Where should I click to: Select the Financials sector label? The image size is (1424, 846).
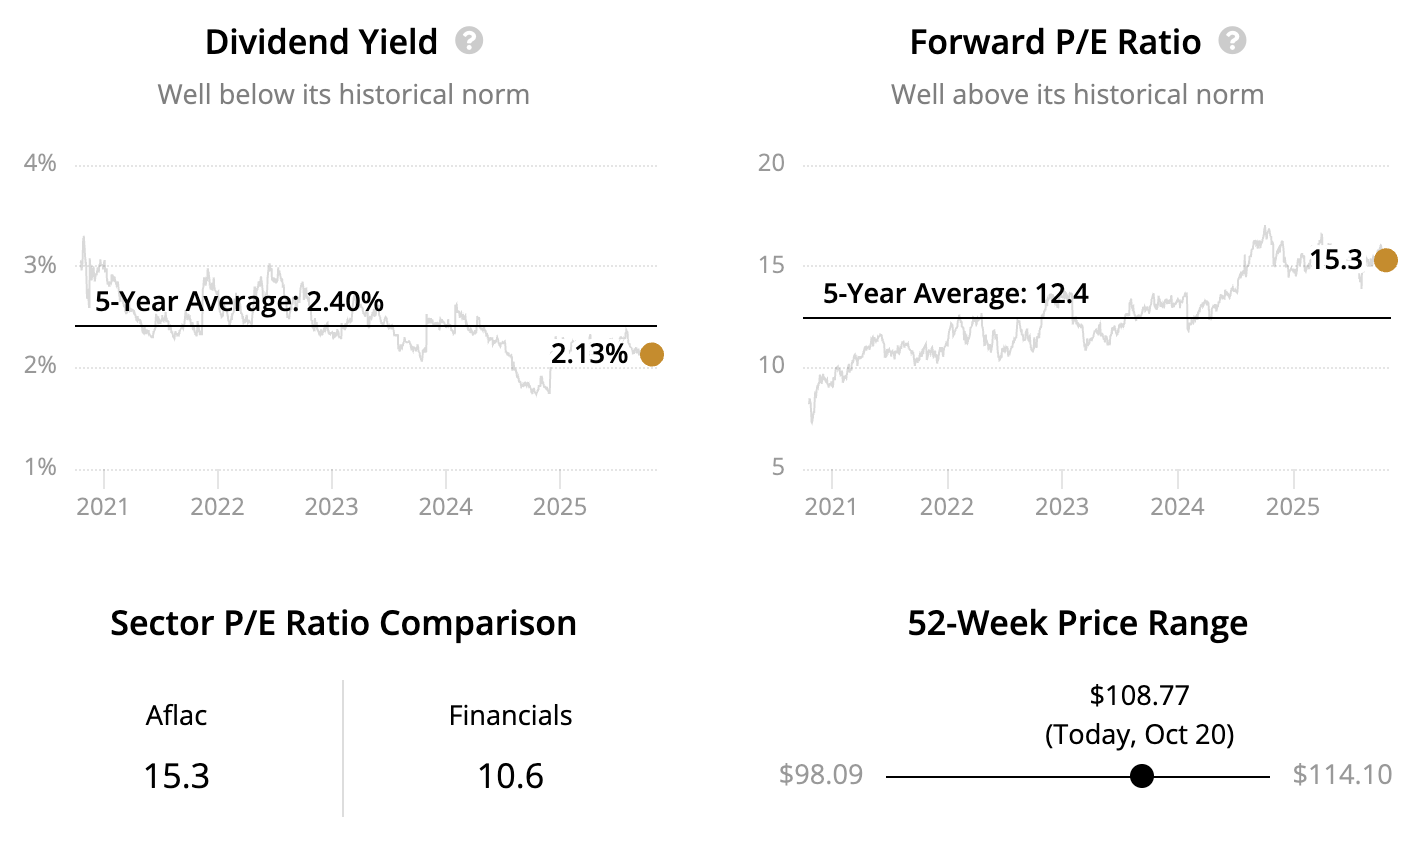(x=510, y=716)
